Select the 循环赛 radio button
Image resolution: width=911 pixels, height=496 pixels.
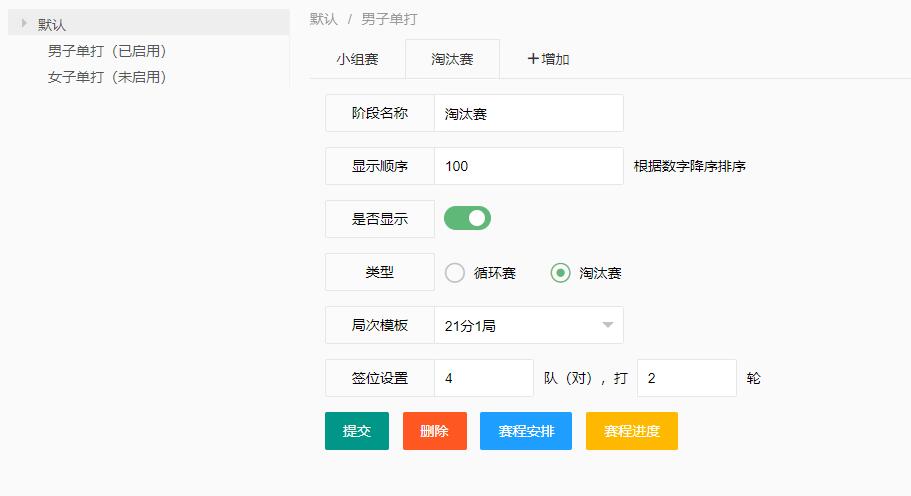[x=454, y=273]
